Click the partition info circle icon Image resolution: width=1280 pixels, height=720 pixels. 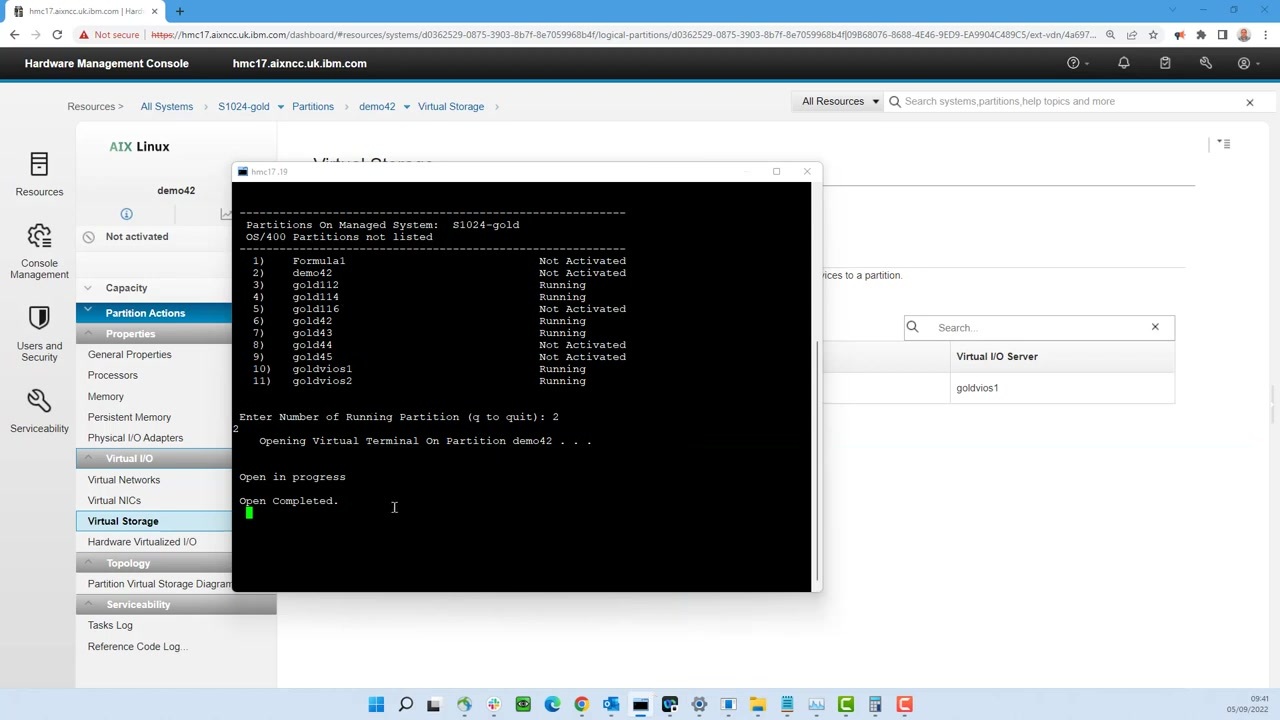coord(126,214)
